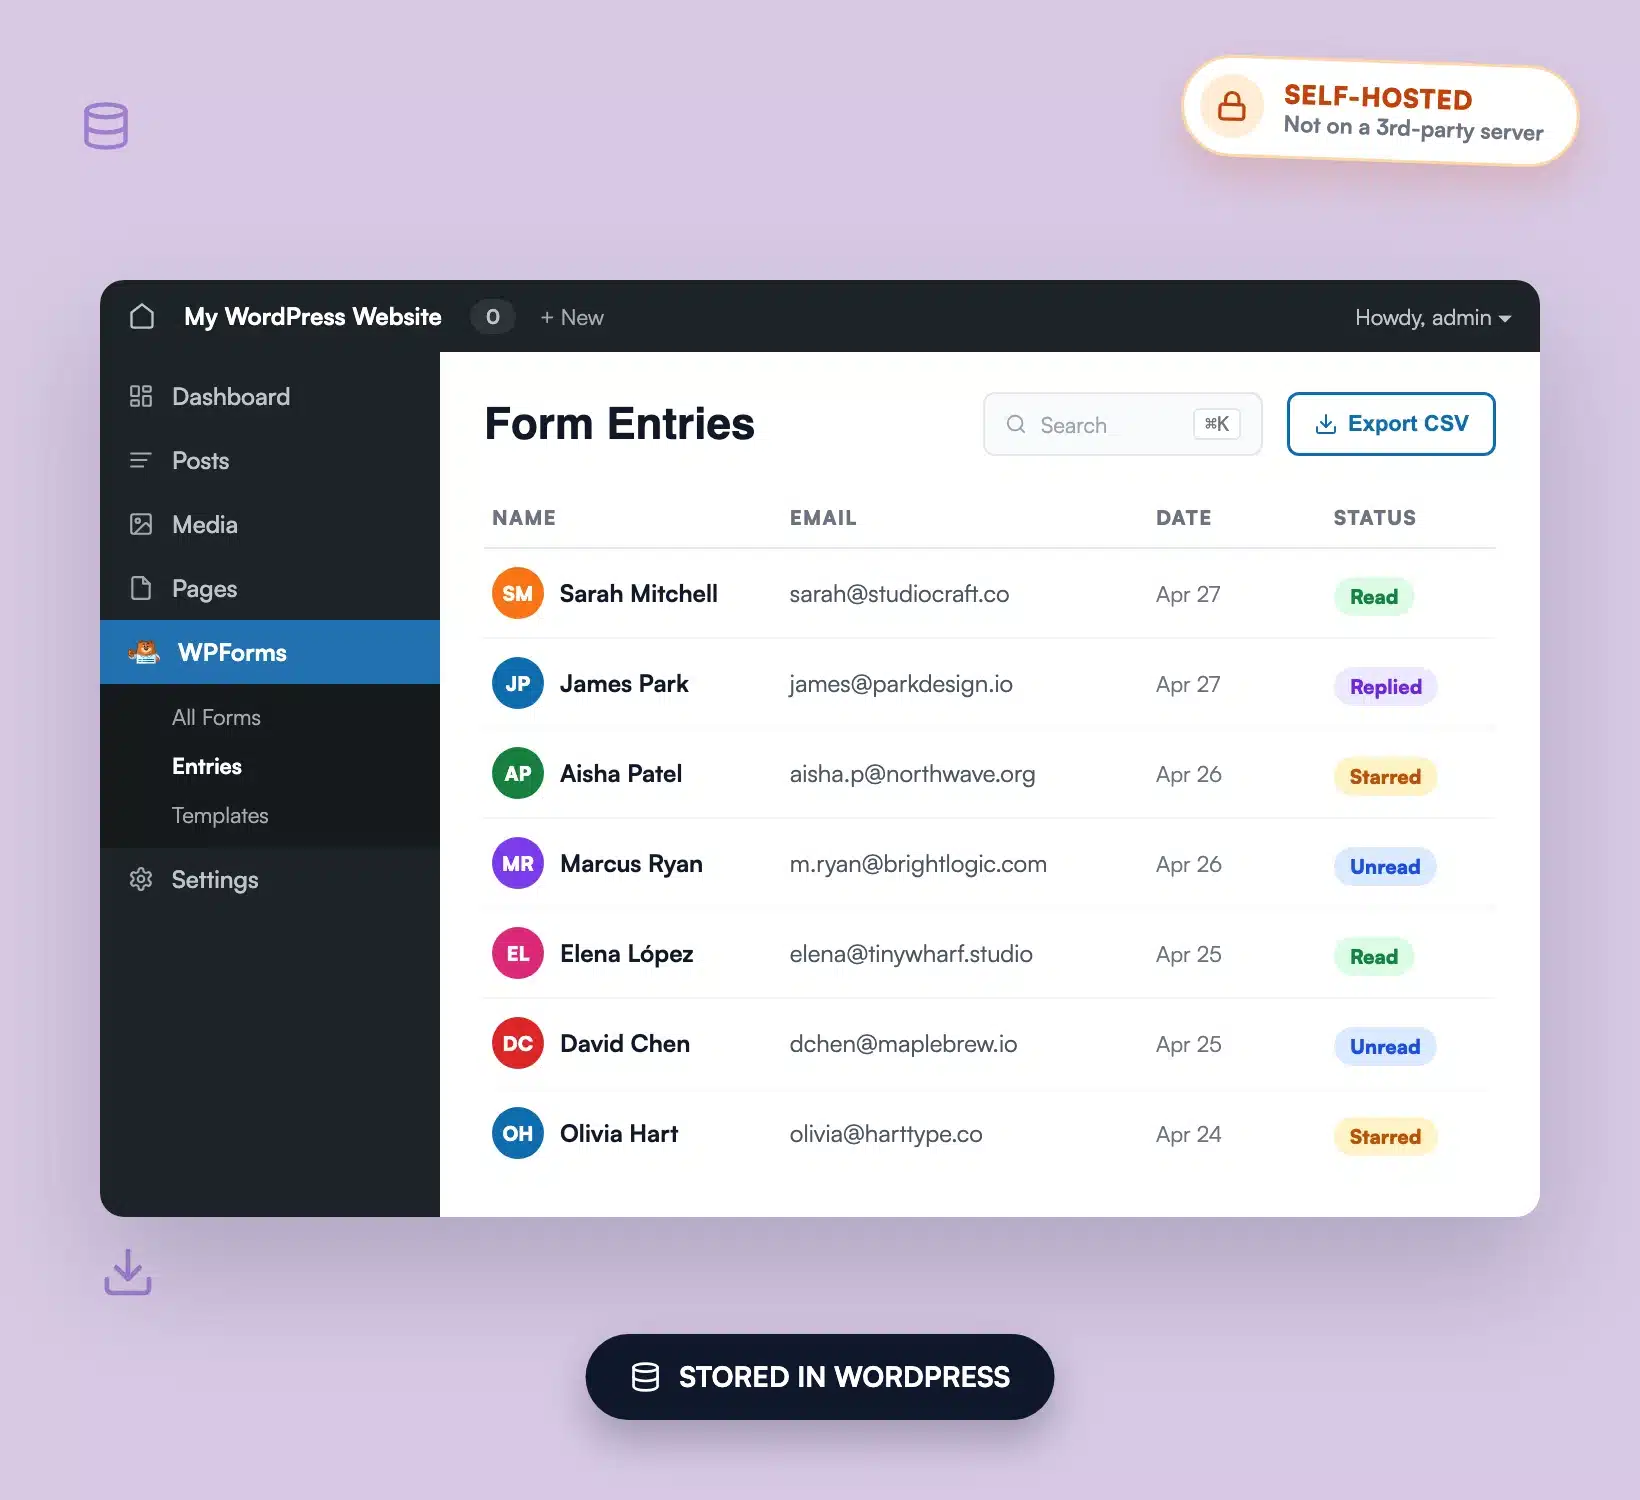Screen dimensions: 1640x1500
Task: Click Aisha Patel's Starred status badge
Action: click(1386, 776)
